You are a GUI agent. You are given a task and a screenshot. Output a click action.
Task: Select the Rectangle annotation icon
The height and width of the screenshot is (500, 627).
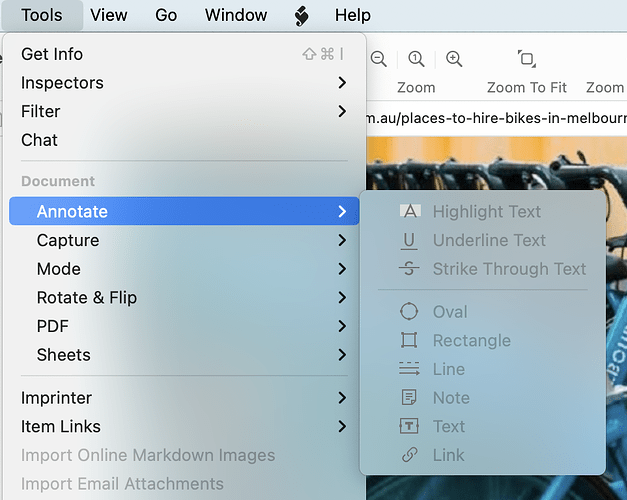pyautogui.click(x=409, y=341)
